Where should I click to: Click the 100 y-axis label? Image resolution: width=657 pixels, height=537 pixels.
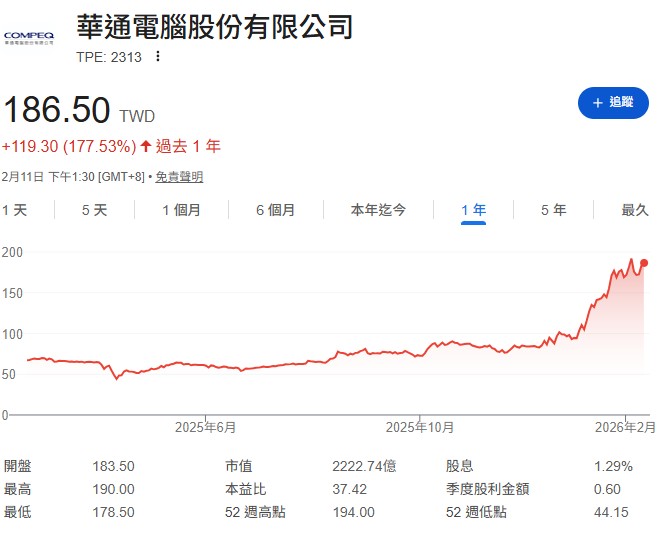click(12, 334)
